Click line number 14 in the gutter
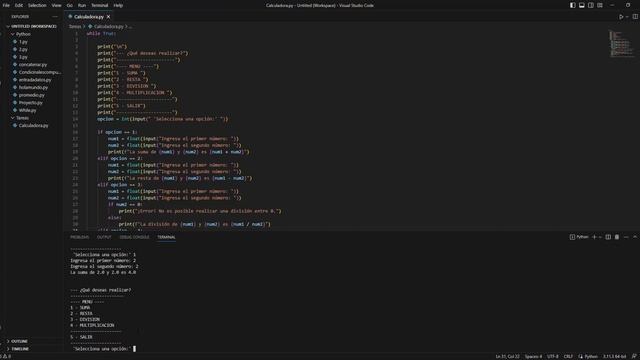Viewport: 640px width, 360px height. (x=76, y=119)
